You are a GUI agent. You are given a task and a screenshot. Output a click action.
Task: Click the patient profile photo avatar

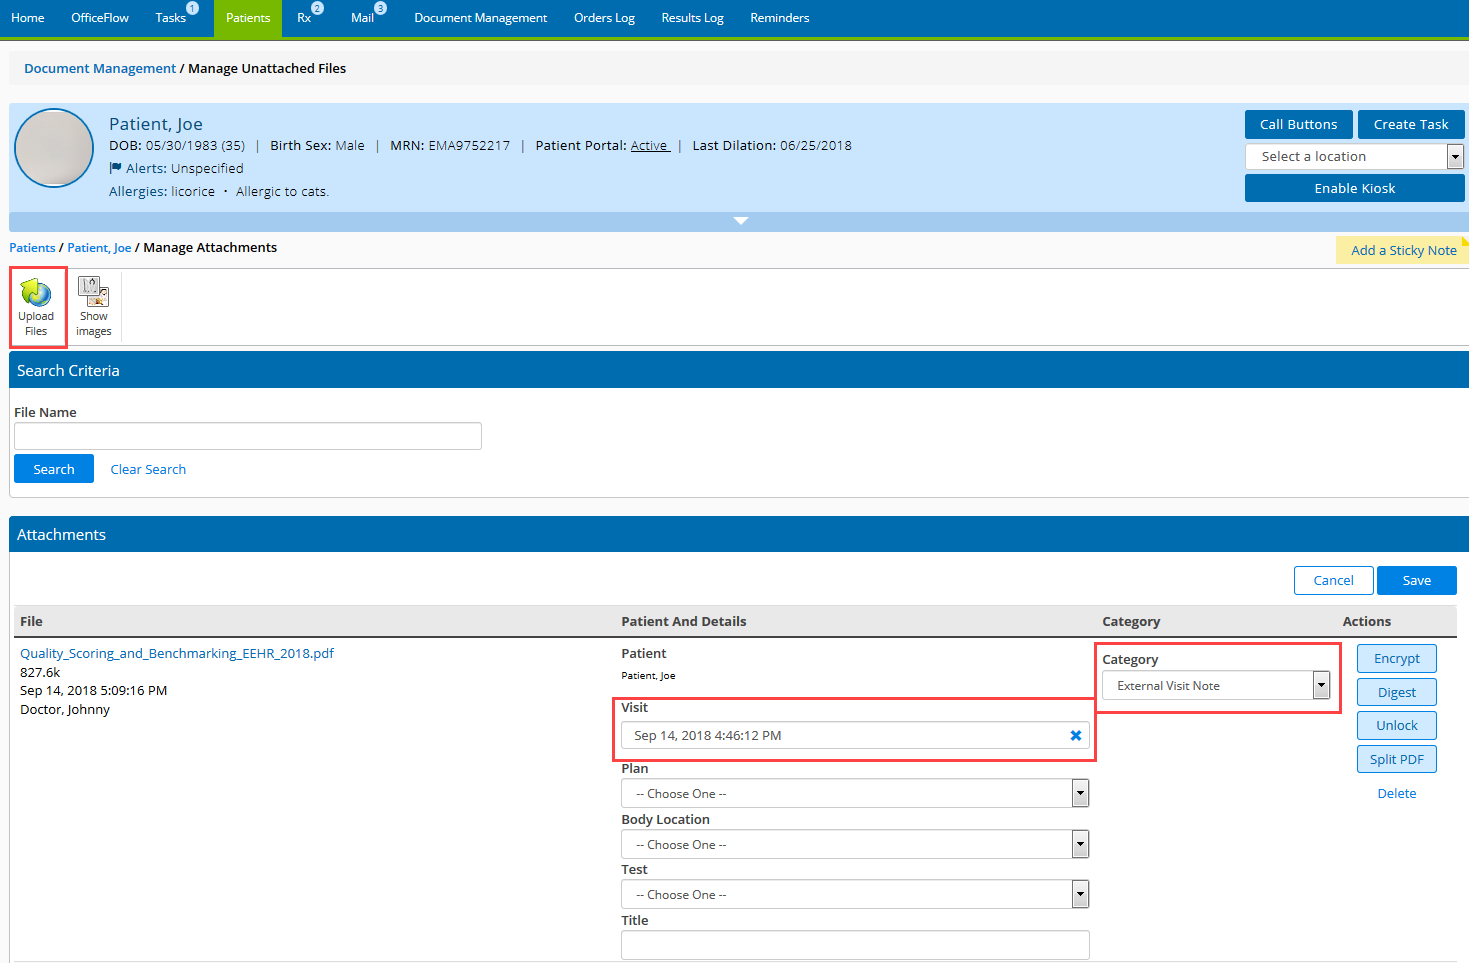pos(54,148)
